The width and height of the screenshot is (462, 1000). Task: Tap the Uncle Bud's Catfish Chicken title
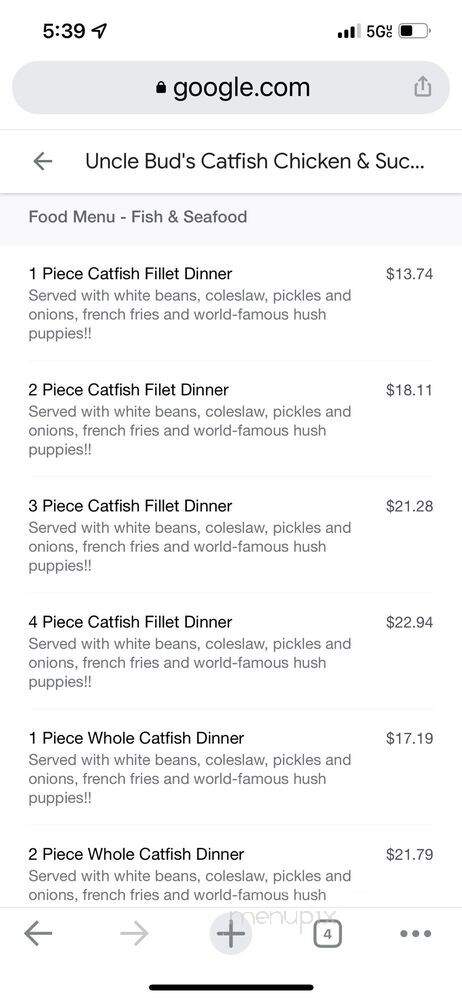click(254, 161)
